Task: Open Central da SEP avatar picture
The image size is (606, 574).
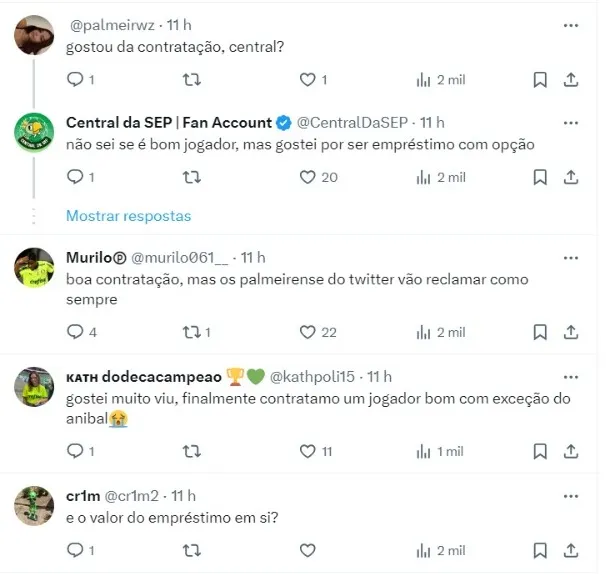Action: coord(34,133)
